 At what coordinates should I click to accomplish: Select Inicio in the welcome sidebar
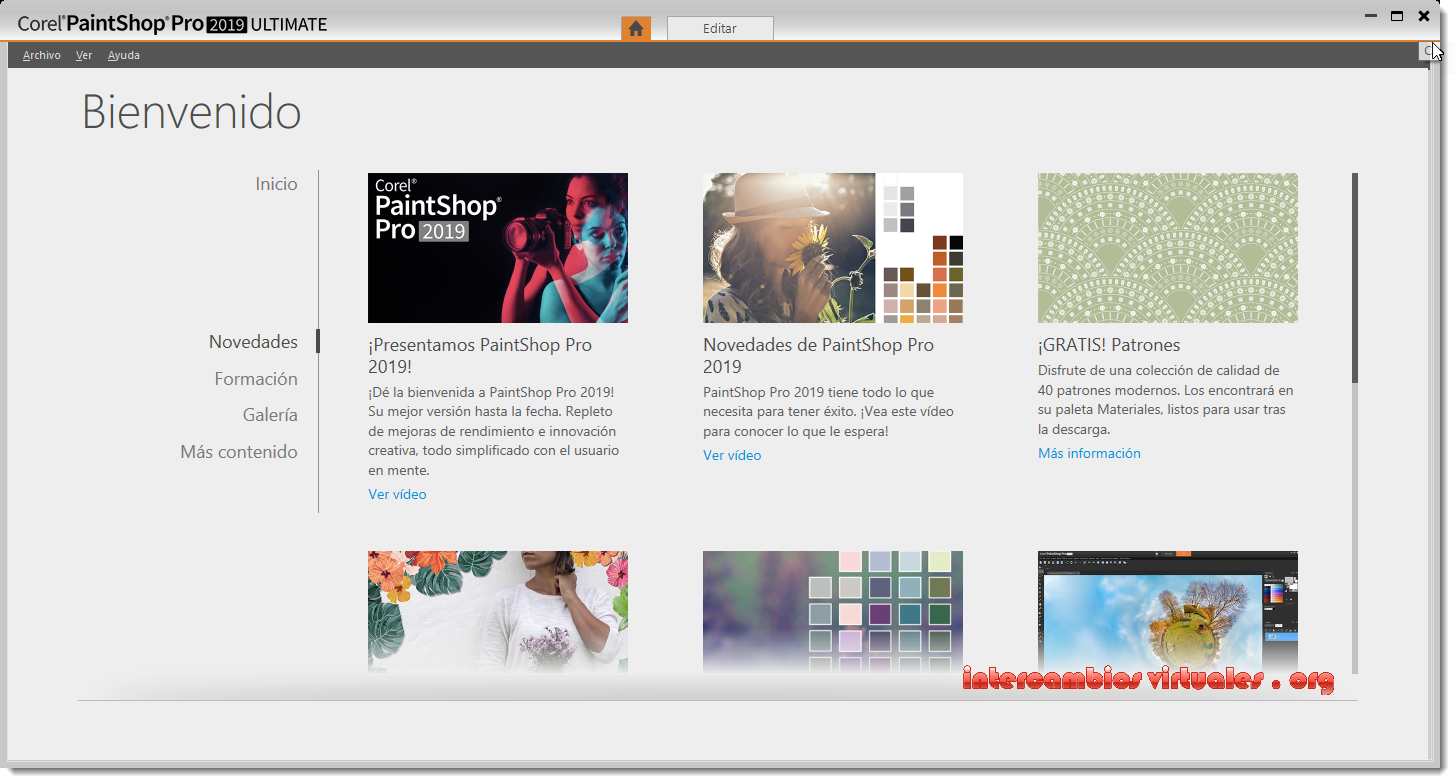(x=276, y=184)
